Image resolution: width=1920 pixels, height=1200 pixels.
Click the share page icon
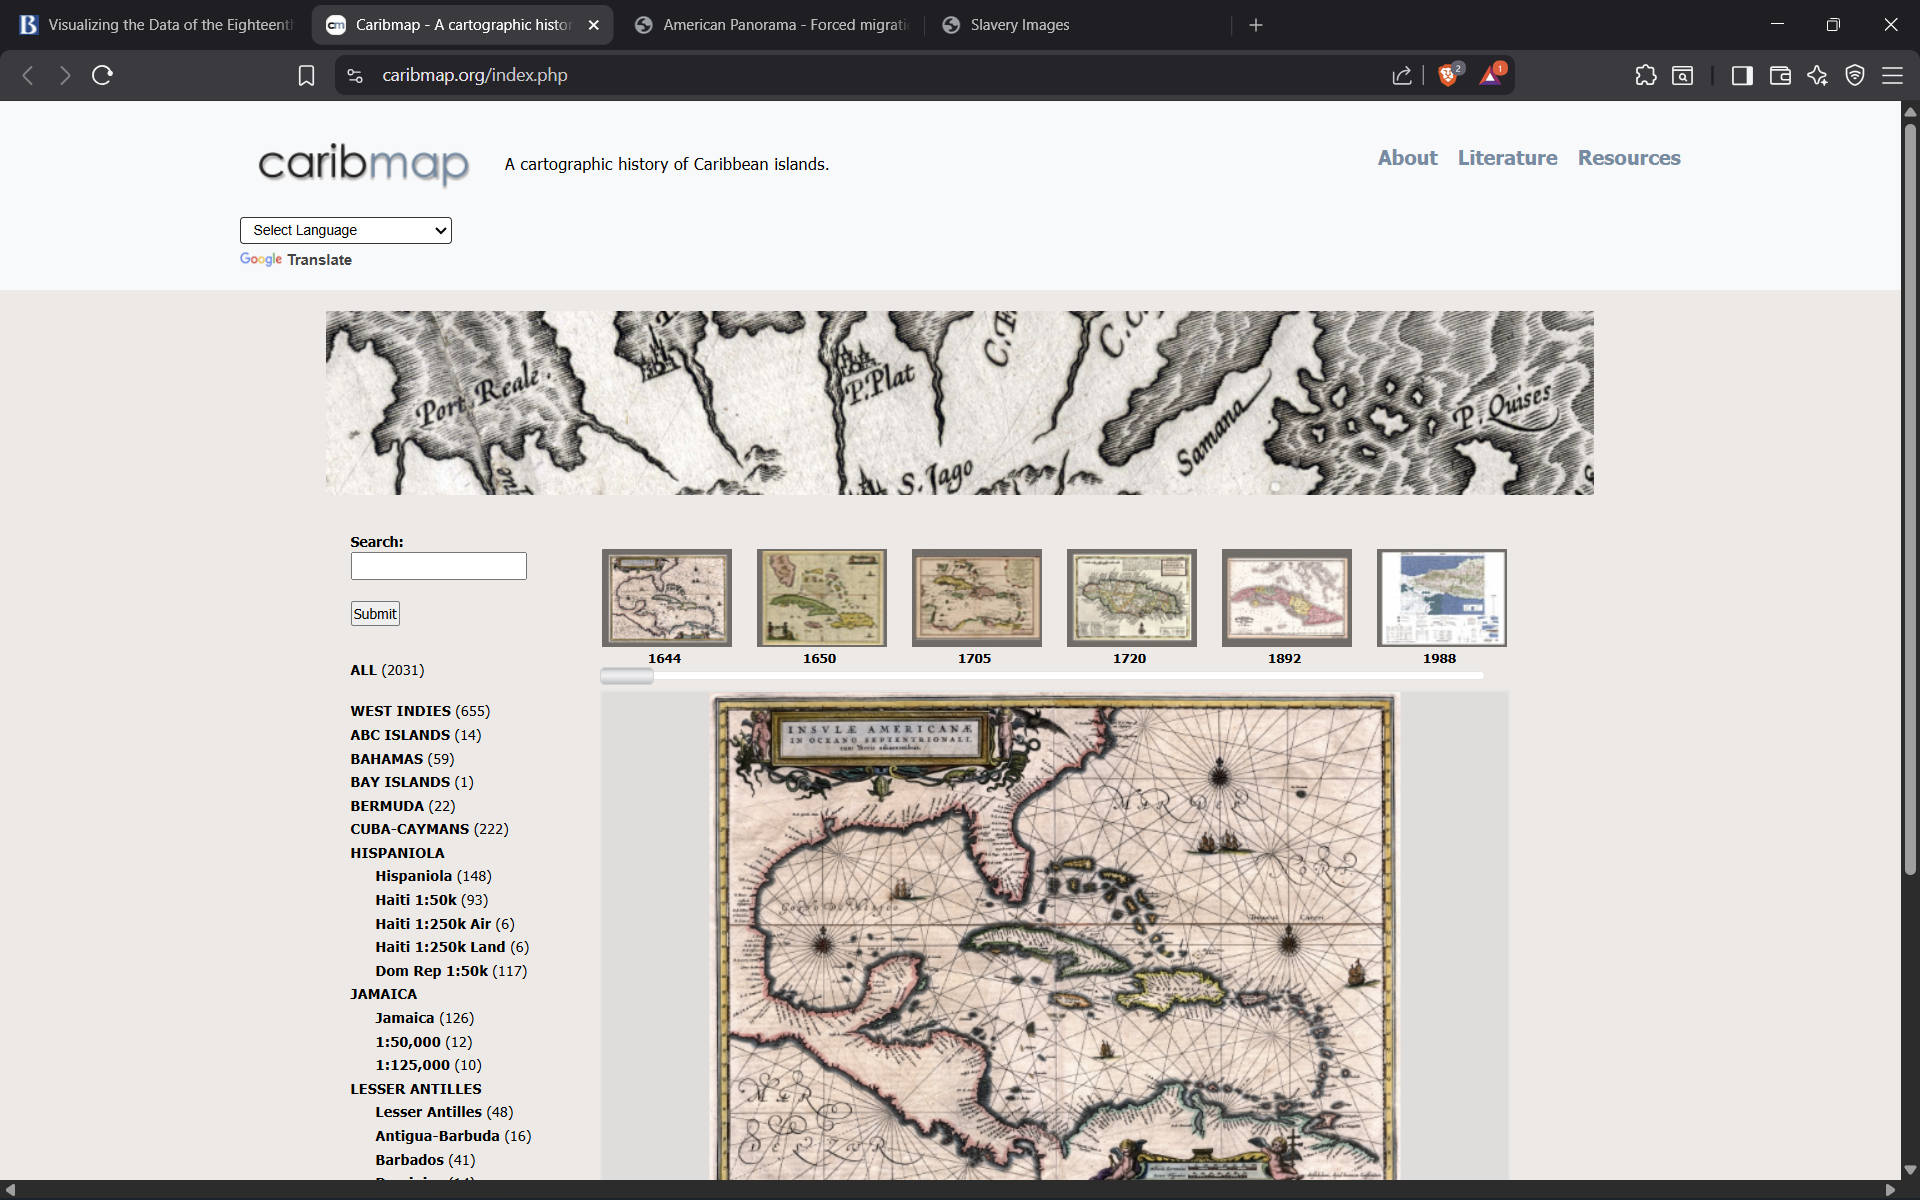1401,75
